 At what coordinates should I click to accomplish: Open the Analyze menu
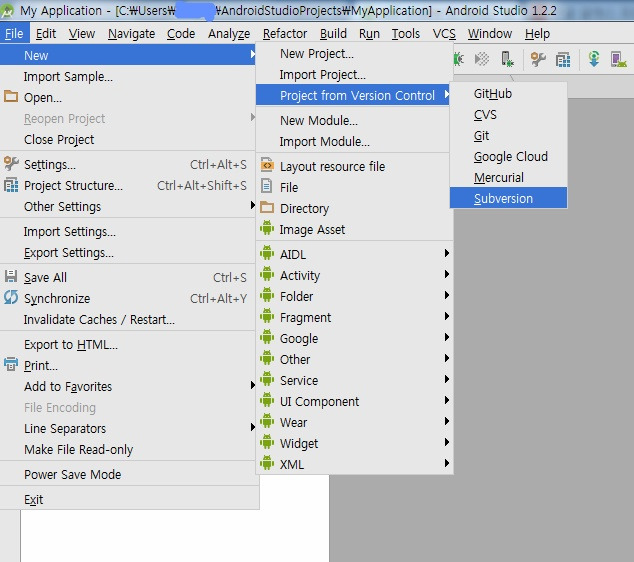coord(229,34)
